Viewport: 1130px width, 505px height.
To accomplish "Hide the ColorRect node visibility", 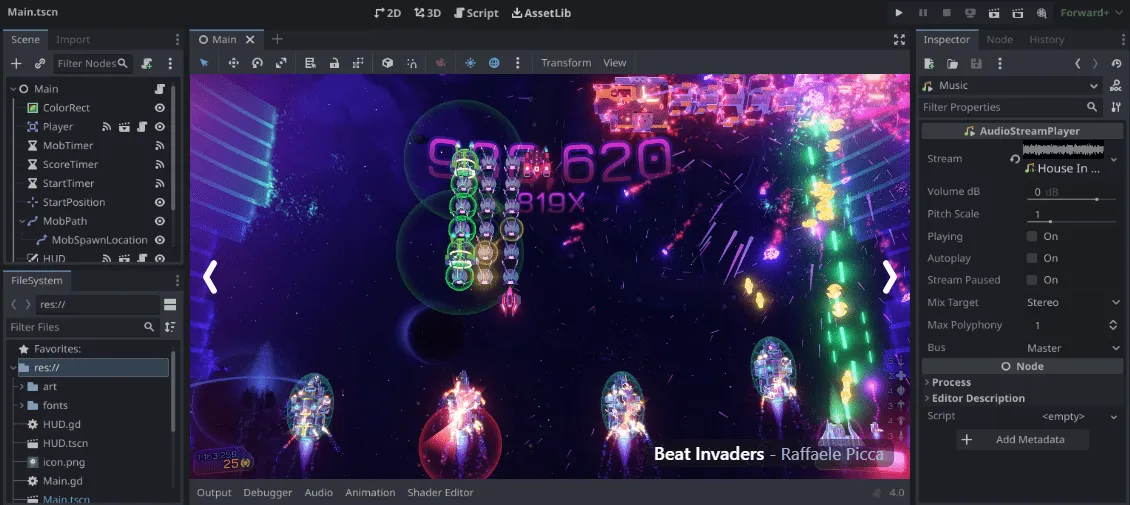I will (160, 107).
